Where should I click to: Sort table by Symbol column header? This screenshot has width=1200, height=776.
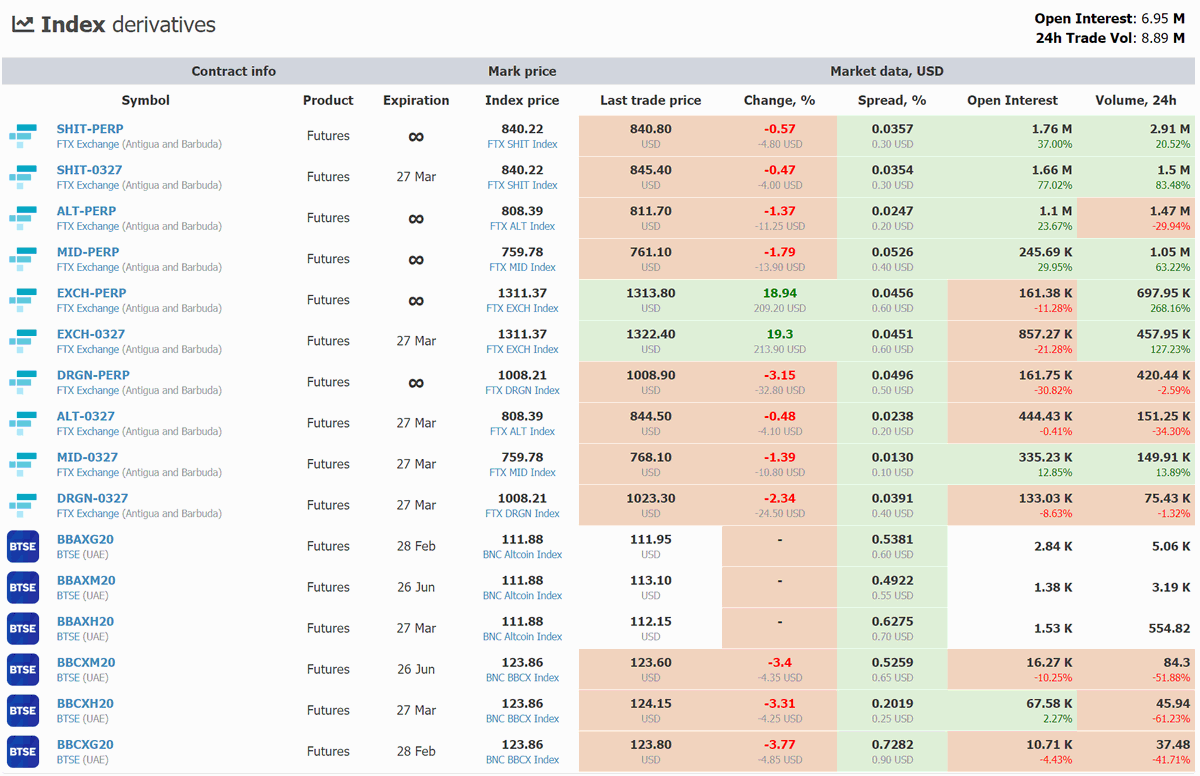[146, 100]
